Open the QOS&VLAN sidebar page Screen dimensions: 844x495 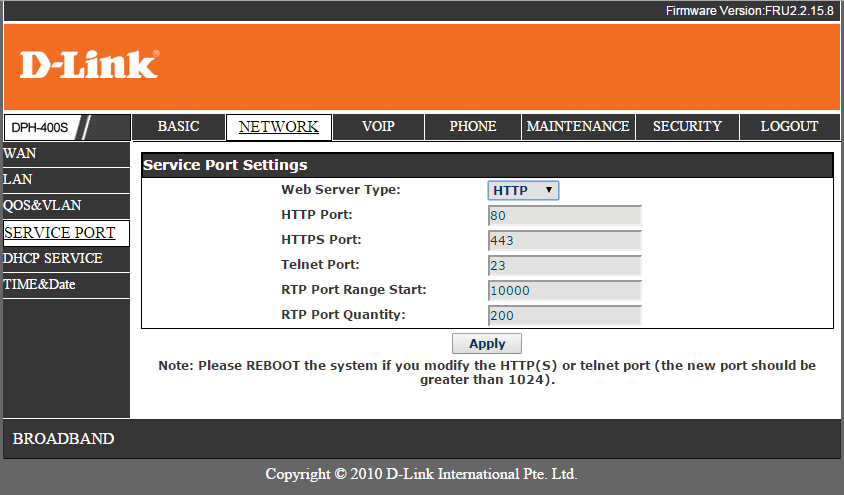pos(42,206)
